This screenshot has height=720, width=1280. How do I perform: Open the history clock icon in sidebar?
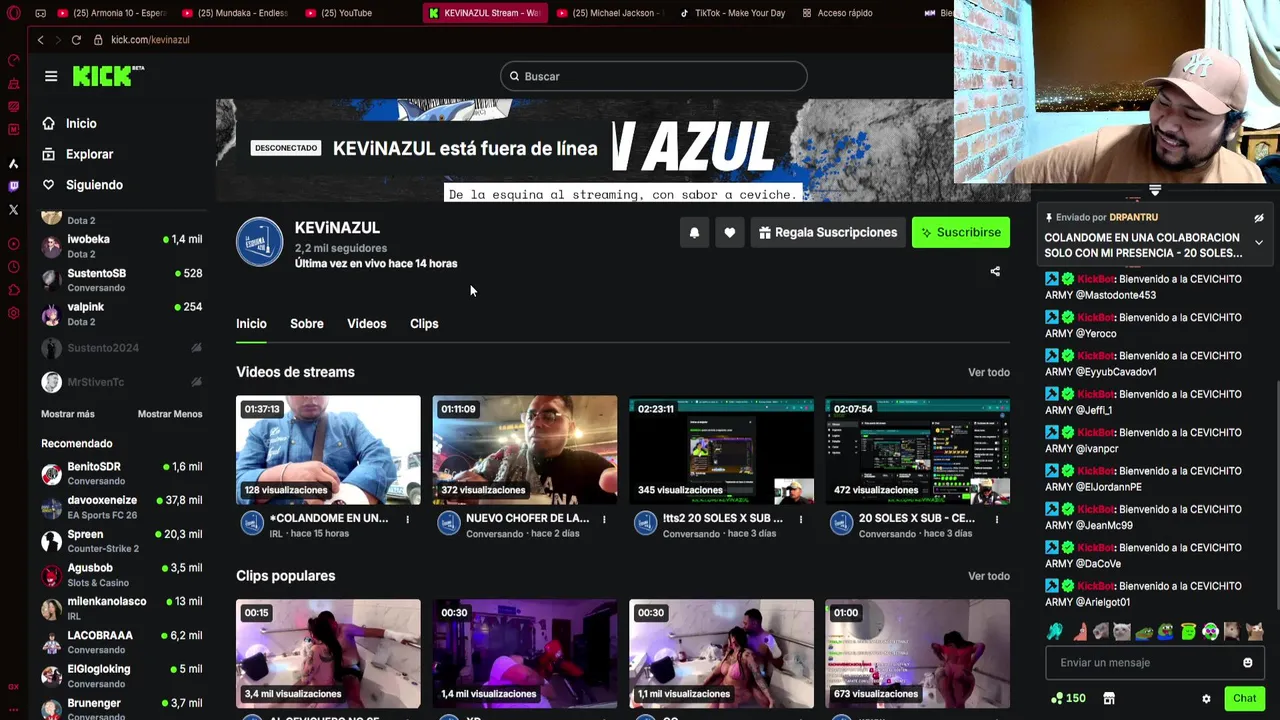tap(13, 267)
